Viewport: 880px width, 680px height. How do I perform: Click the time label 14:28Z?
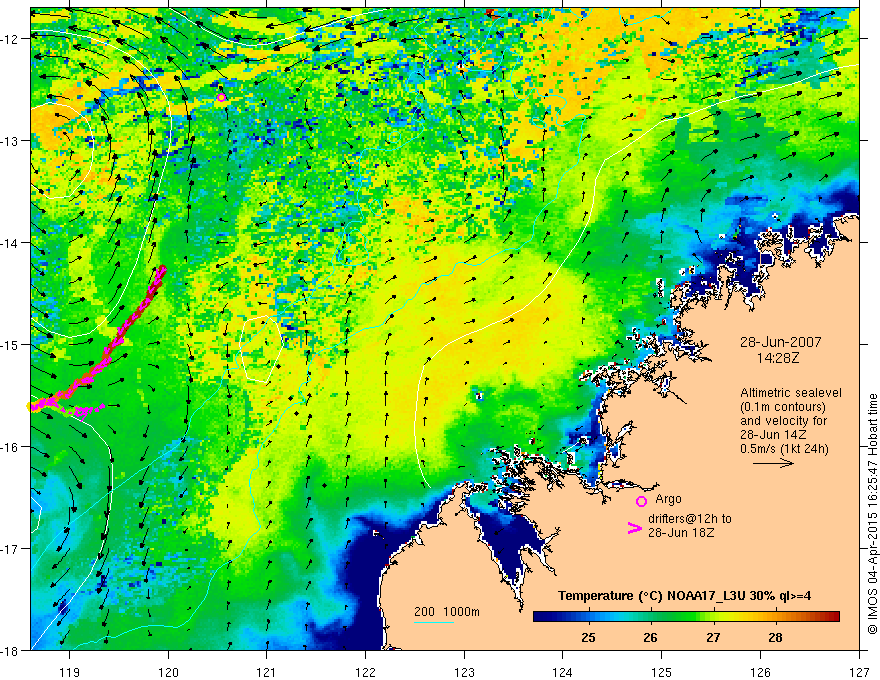(x=777, y=358)
